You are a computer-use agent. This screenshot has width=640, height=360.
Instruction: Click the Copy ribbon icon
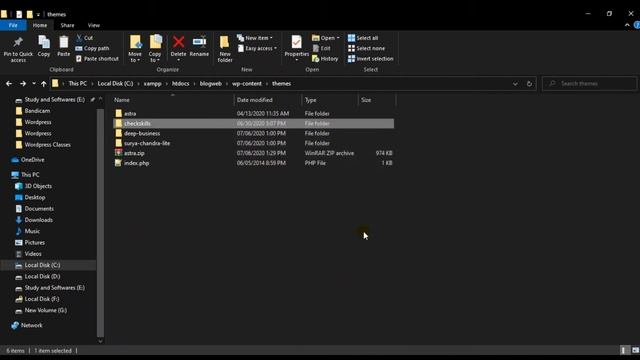pos(44,46)
